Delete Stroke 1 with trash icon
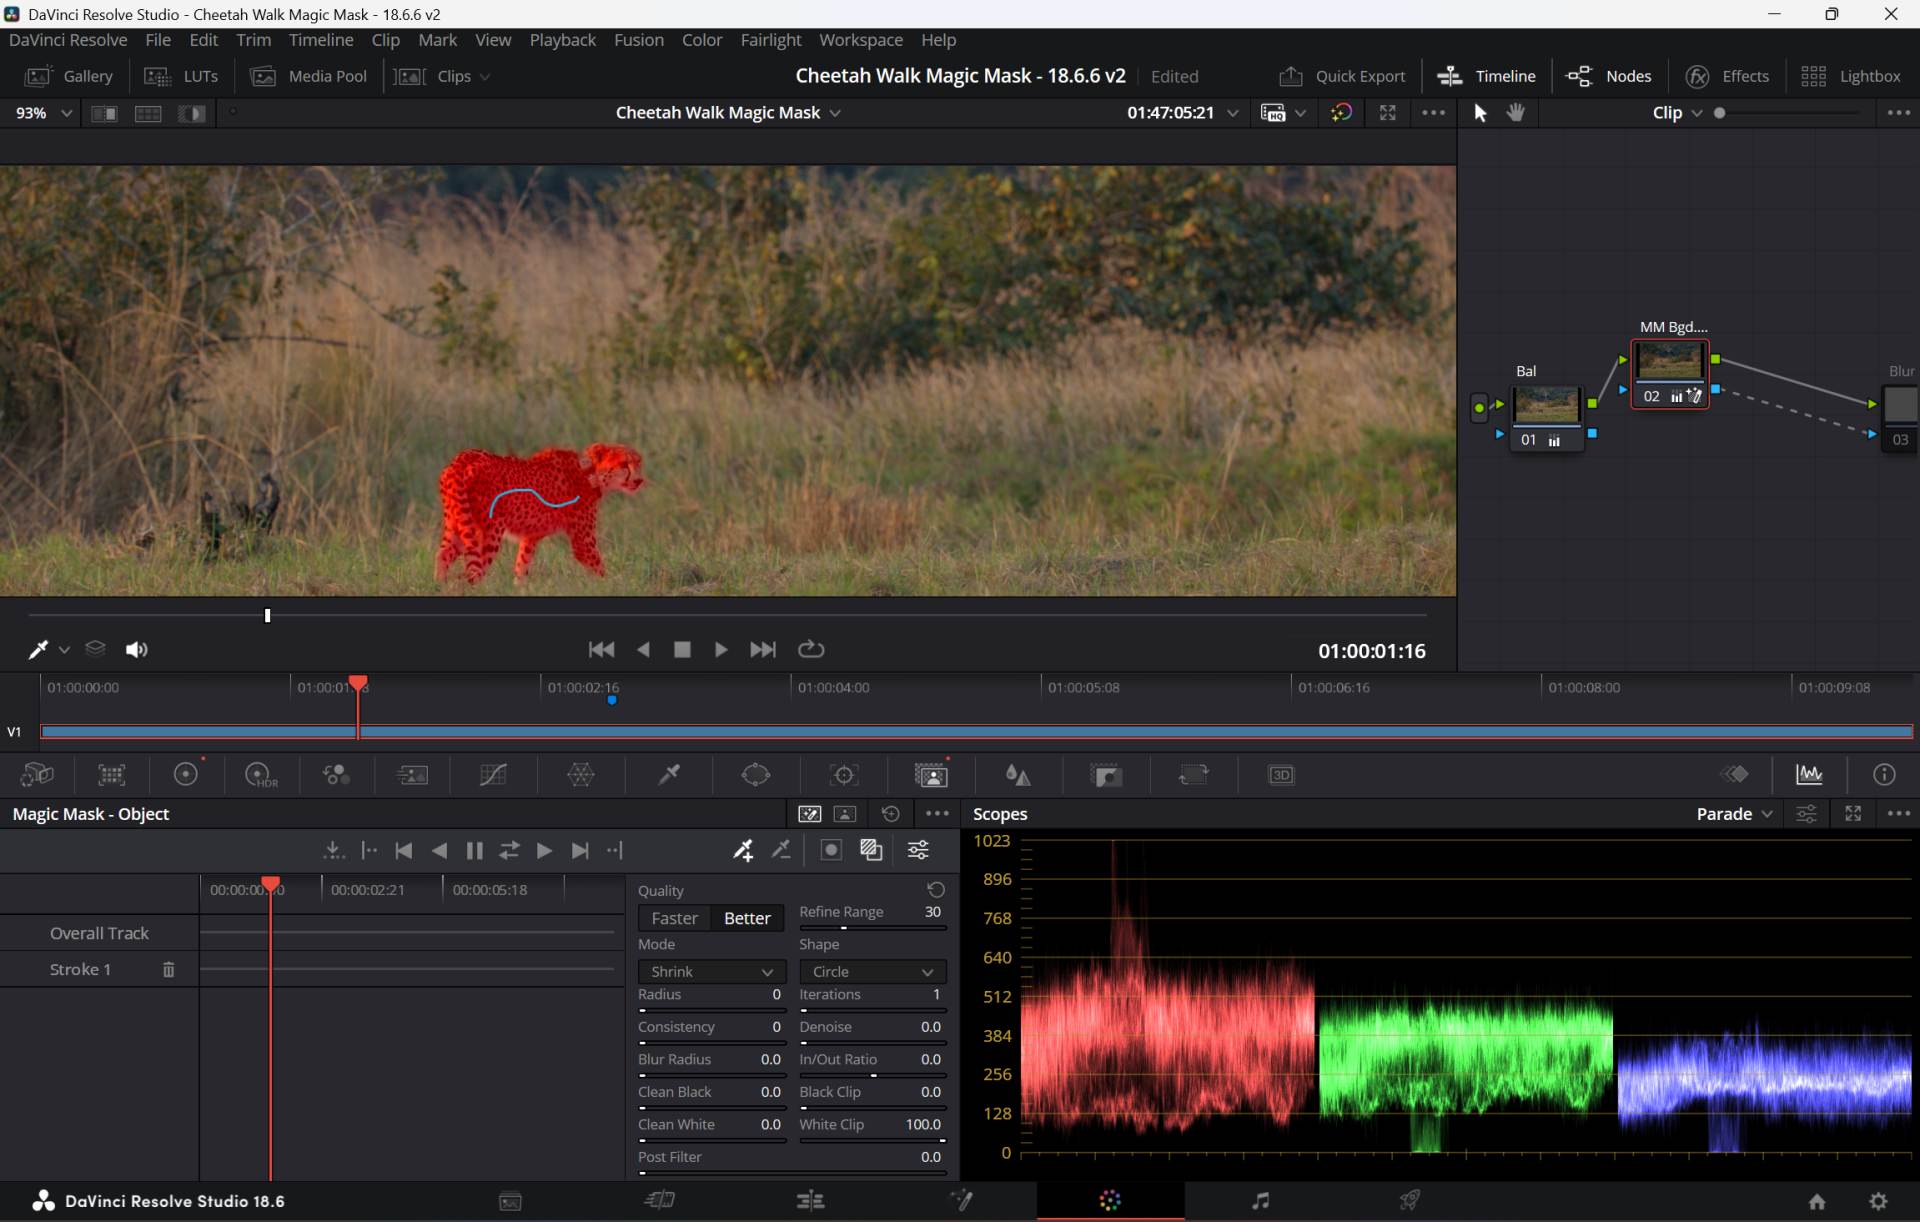Screen dimensions: 1920x1222 tap(168, 969)
